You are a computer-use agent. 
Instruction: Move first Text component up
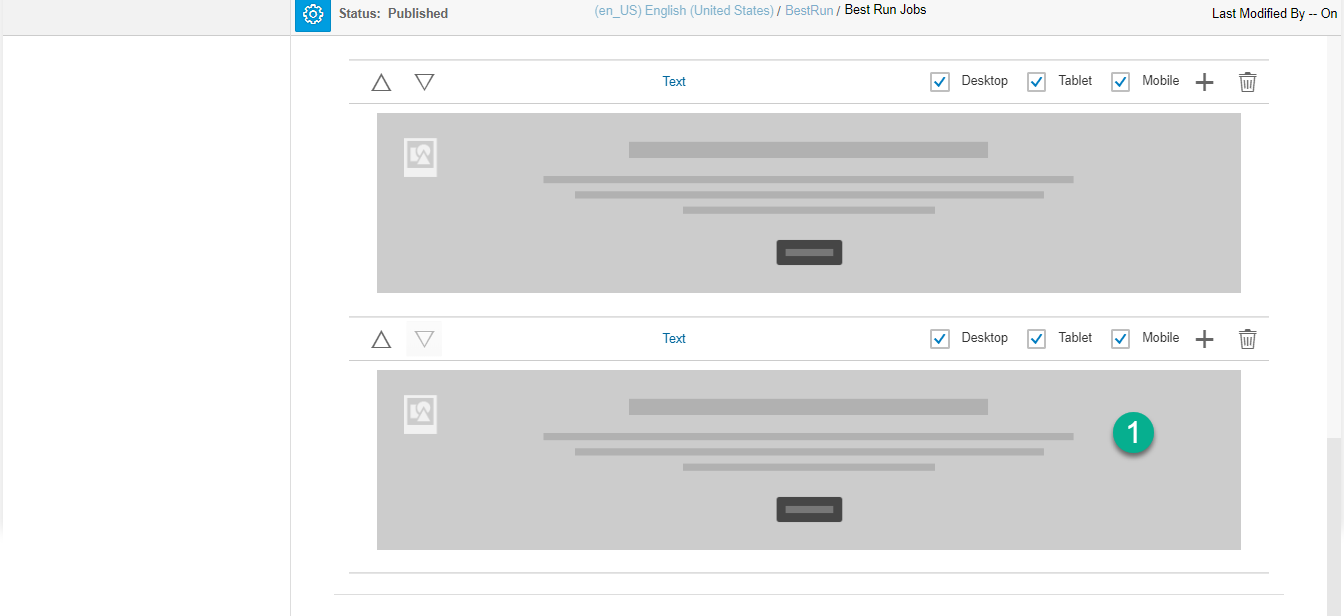[x=381, y=82]
